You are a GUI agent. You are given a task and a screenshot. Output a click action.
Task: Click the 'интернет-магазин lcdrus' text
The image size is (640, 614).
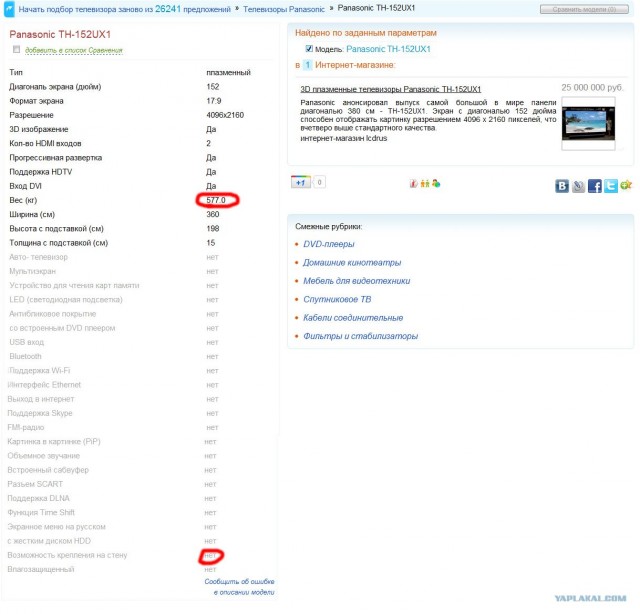point(344,138)
